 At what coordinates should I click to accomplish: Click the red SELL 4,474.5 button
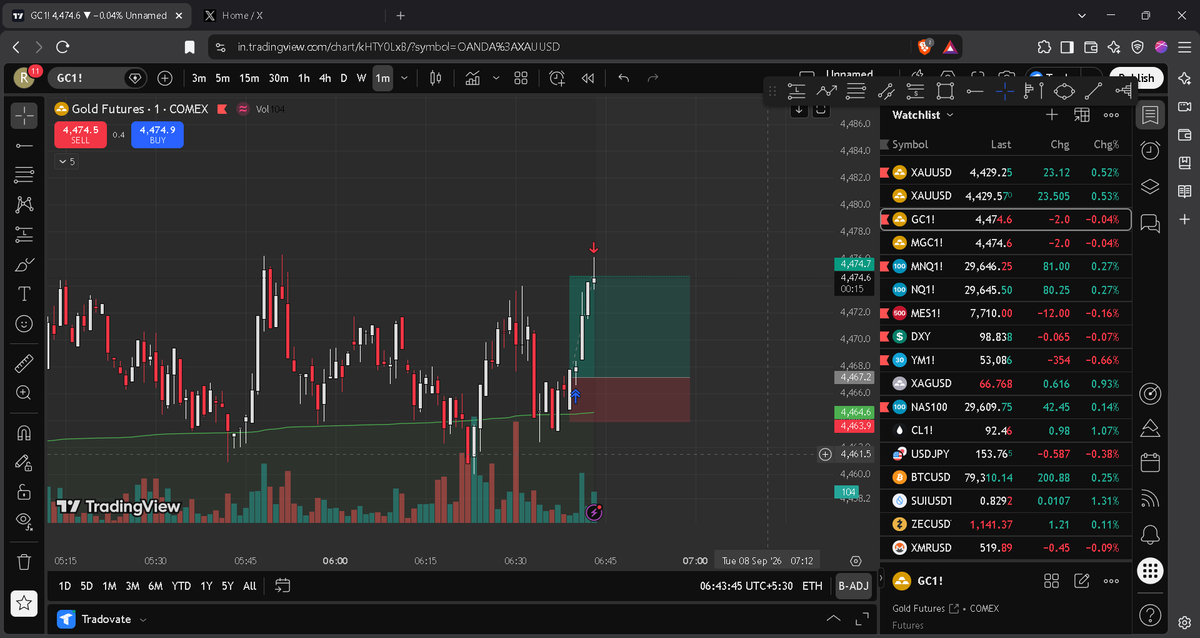(80, 134)
